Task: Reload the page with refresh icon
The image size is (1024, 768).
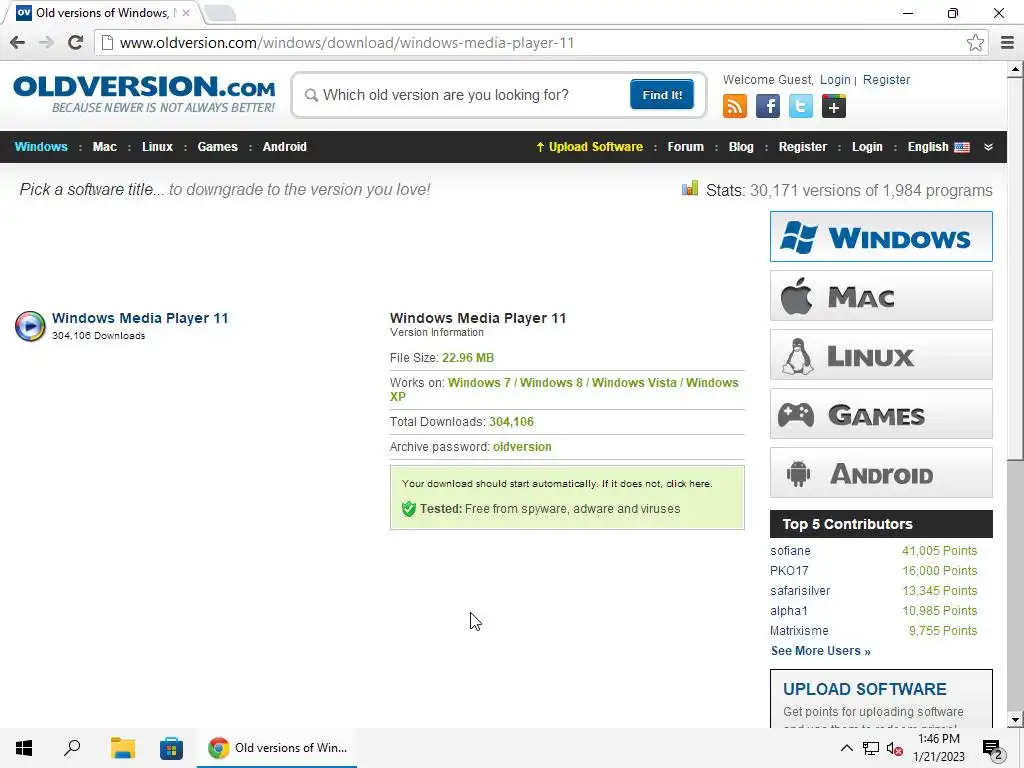Action: click(x=75, y=42)
